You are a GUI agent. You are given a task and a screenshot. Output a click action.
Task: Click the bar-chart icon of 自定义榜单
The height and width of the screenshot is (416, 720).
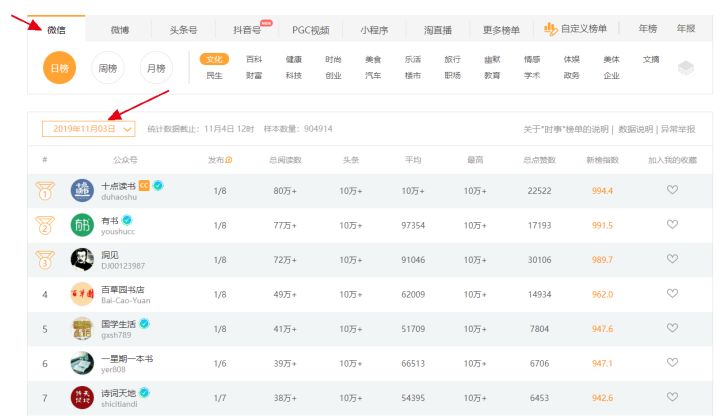tap(551, 29)
